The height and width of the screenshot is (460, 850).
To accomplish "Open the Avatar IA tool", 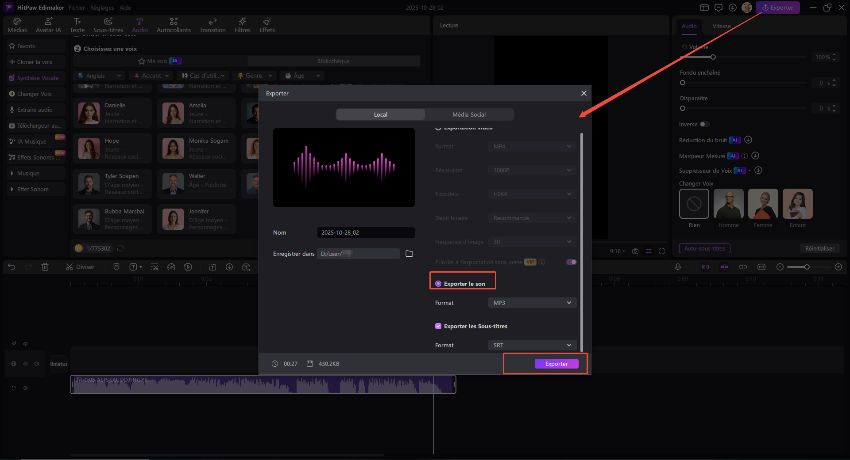I will 46,23.
